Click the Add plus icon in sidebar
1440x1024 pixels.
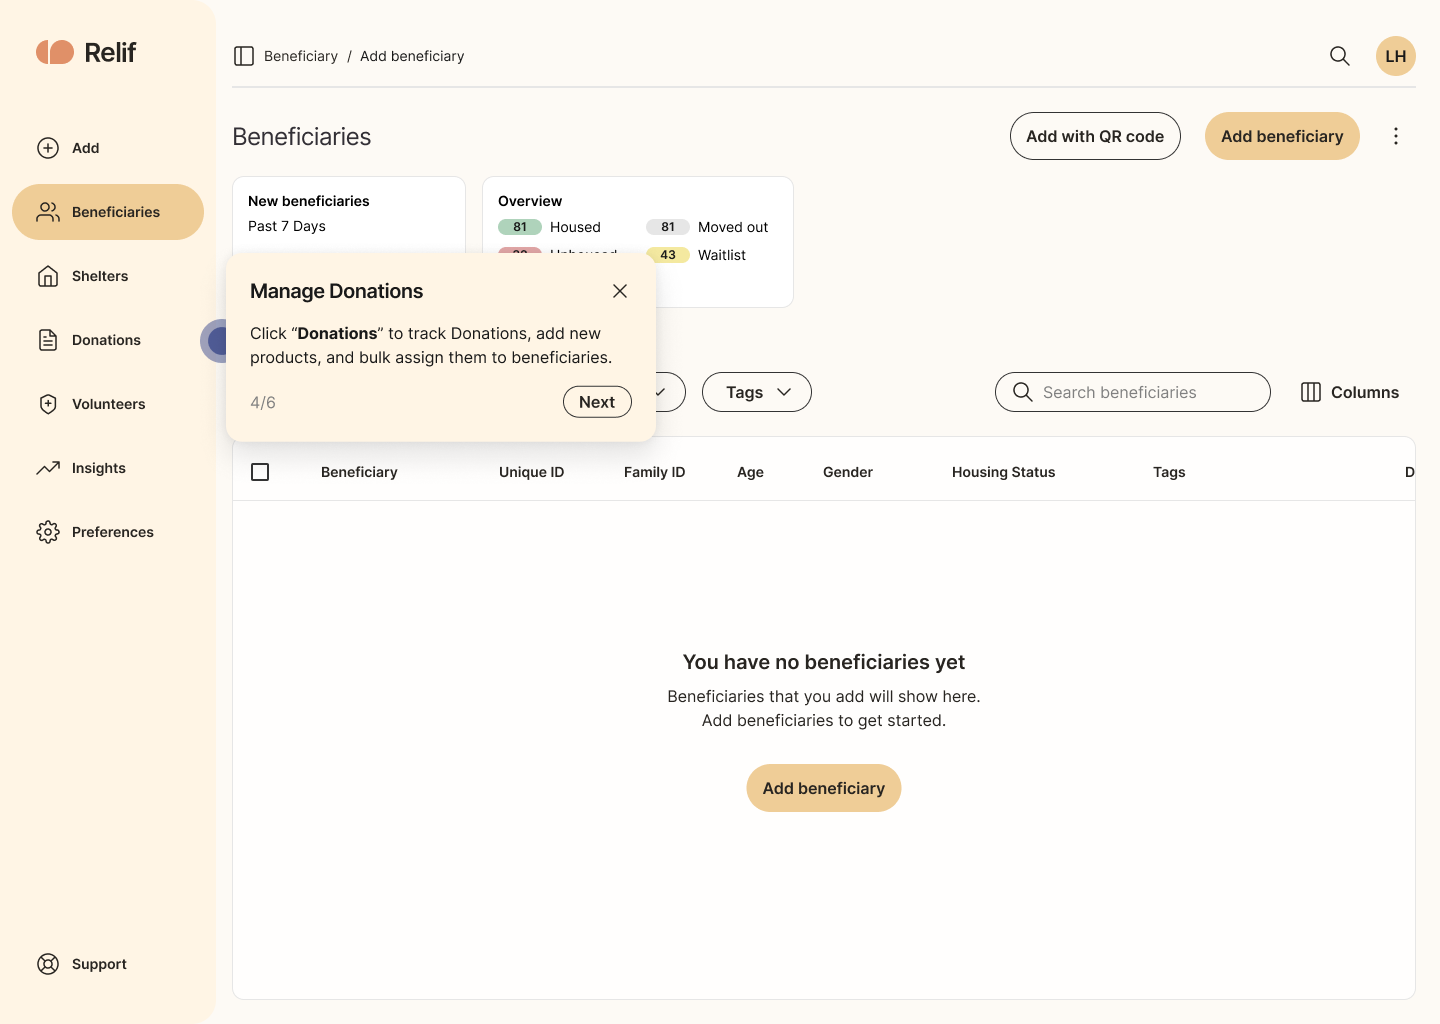(48, 148)
